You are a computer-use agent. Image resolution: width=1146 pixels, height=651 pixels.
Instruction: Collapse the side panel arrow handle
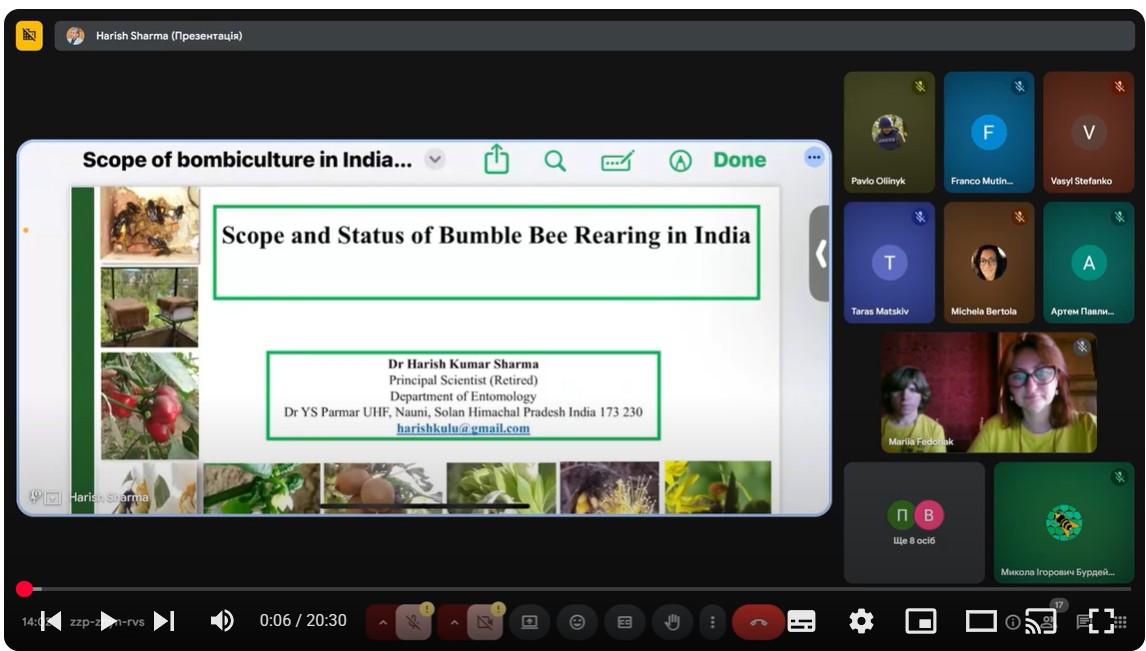(x=819, y=254)
